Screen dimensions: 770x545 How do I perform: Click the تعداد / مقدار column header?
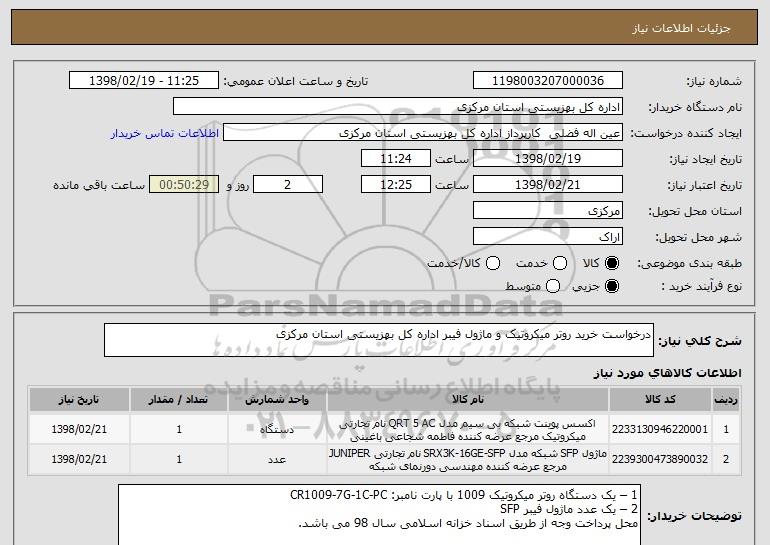179,400
